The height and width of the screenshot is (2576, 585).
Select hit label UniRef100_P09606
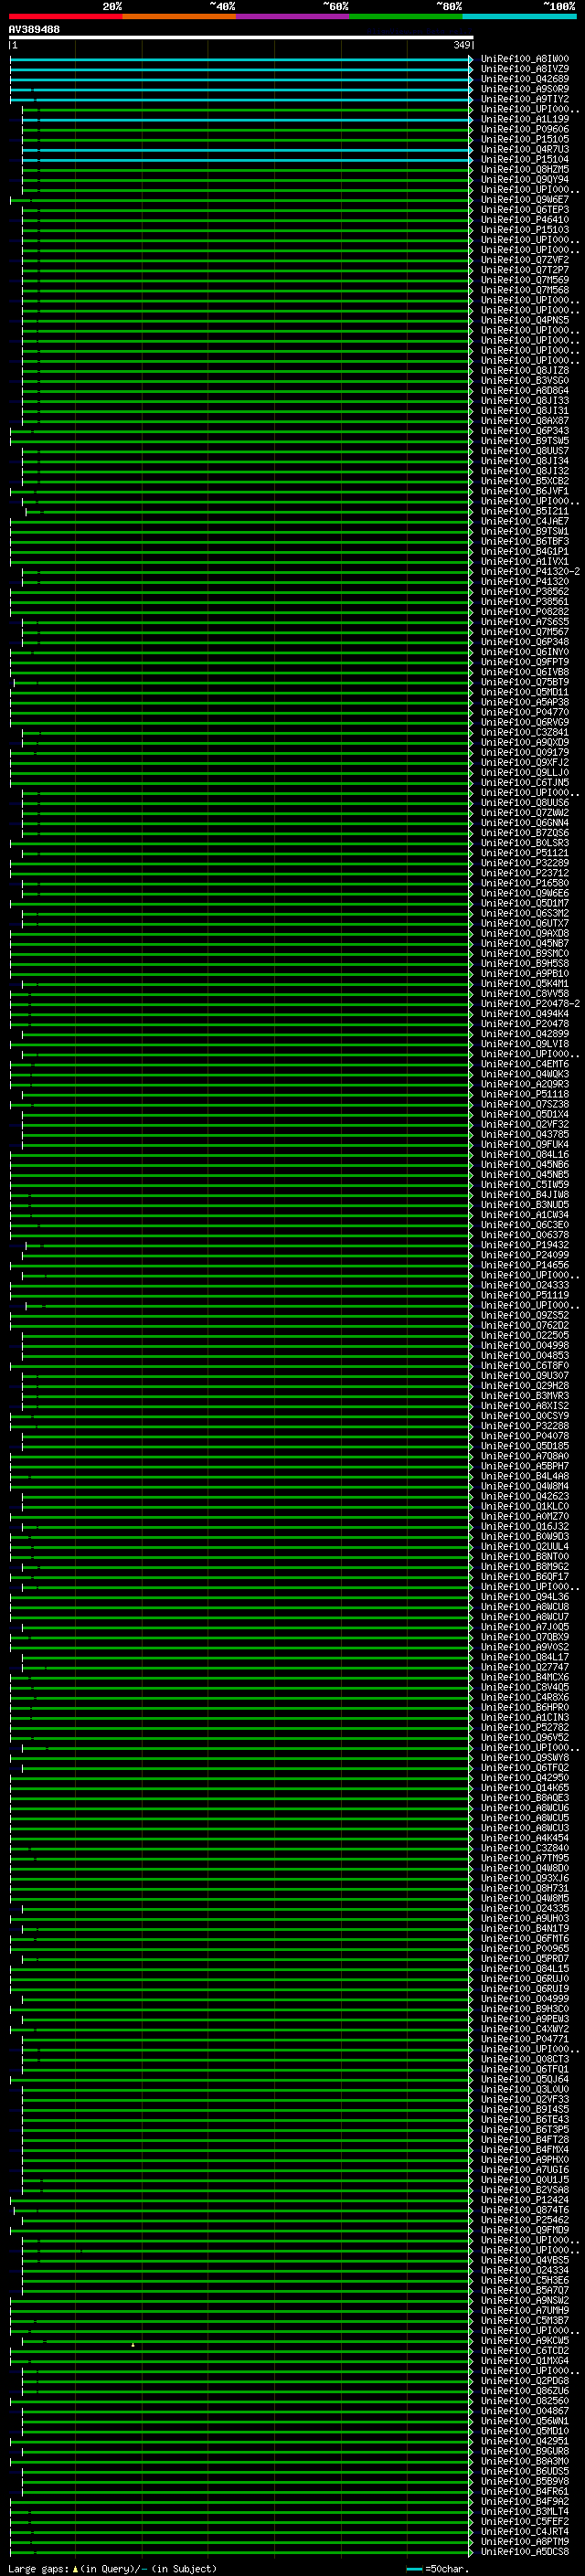coord(524,130)
